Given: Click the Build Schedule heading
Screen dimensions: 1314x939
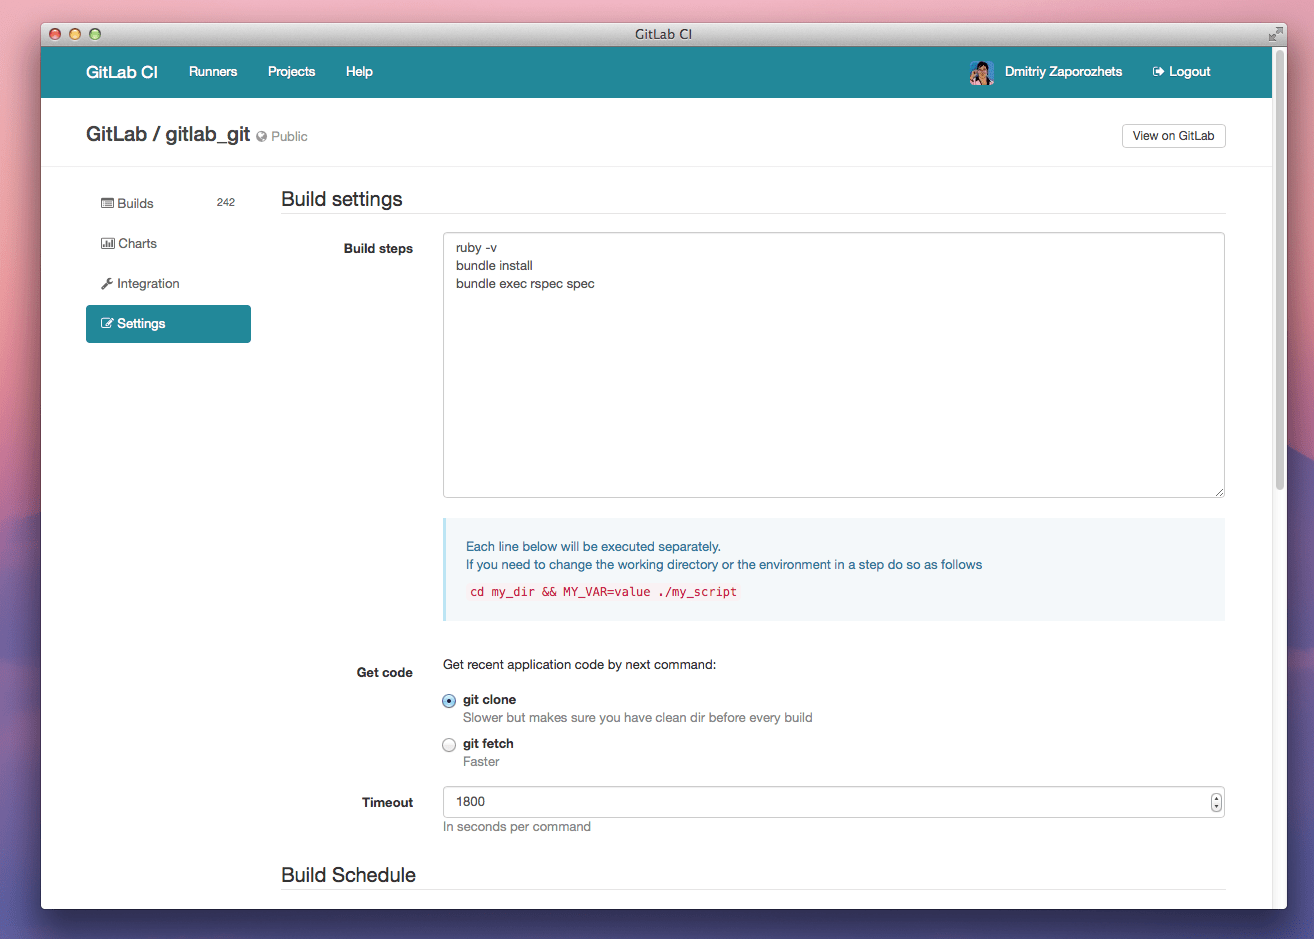Looking at the screenshot, I should [348, 875].
